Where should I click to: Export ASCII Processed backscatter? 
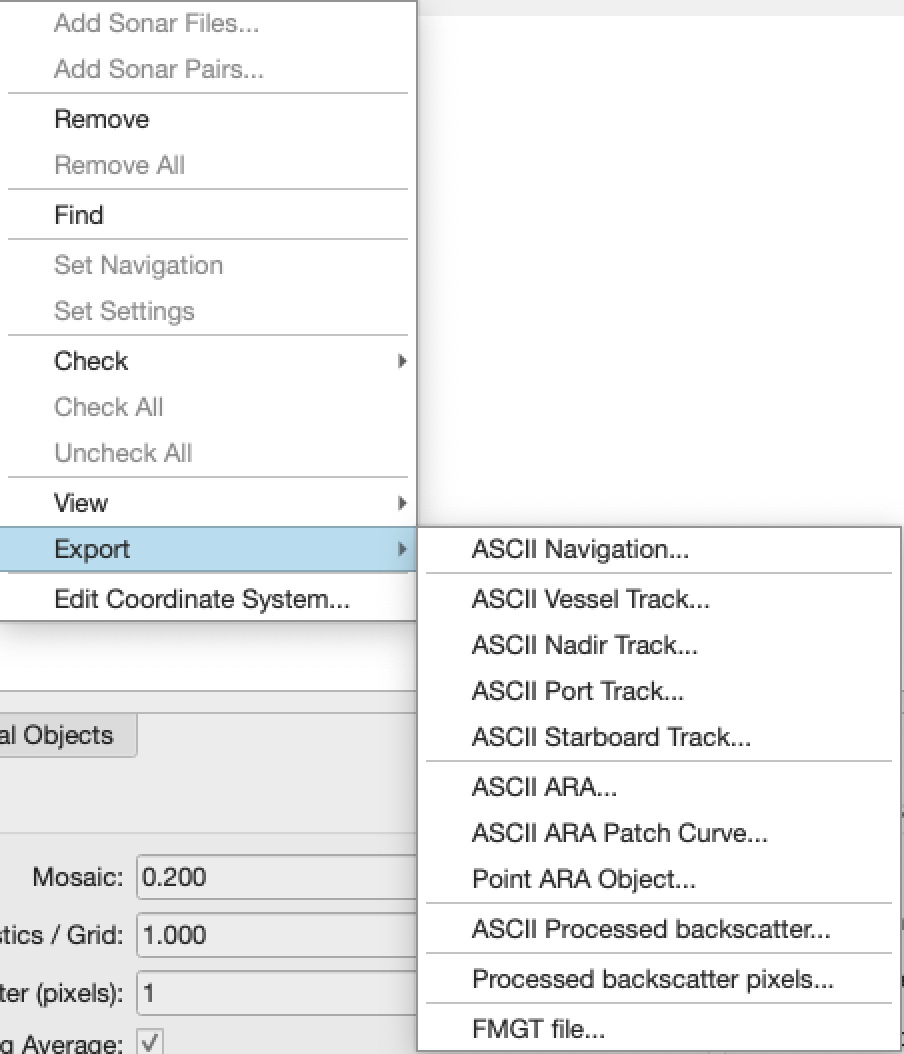[x=651, y=929]
